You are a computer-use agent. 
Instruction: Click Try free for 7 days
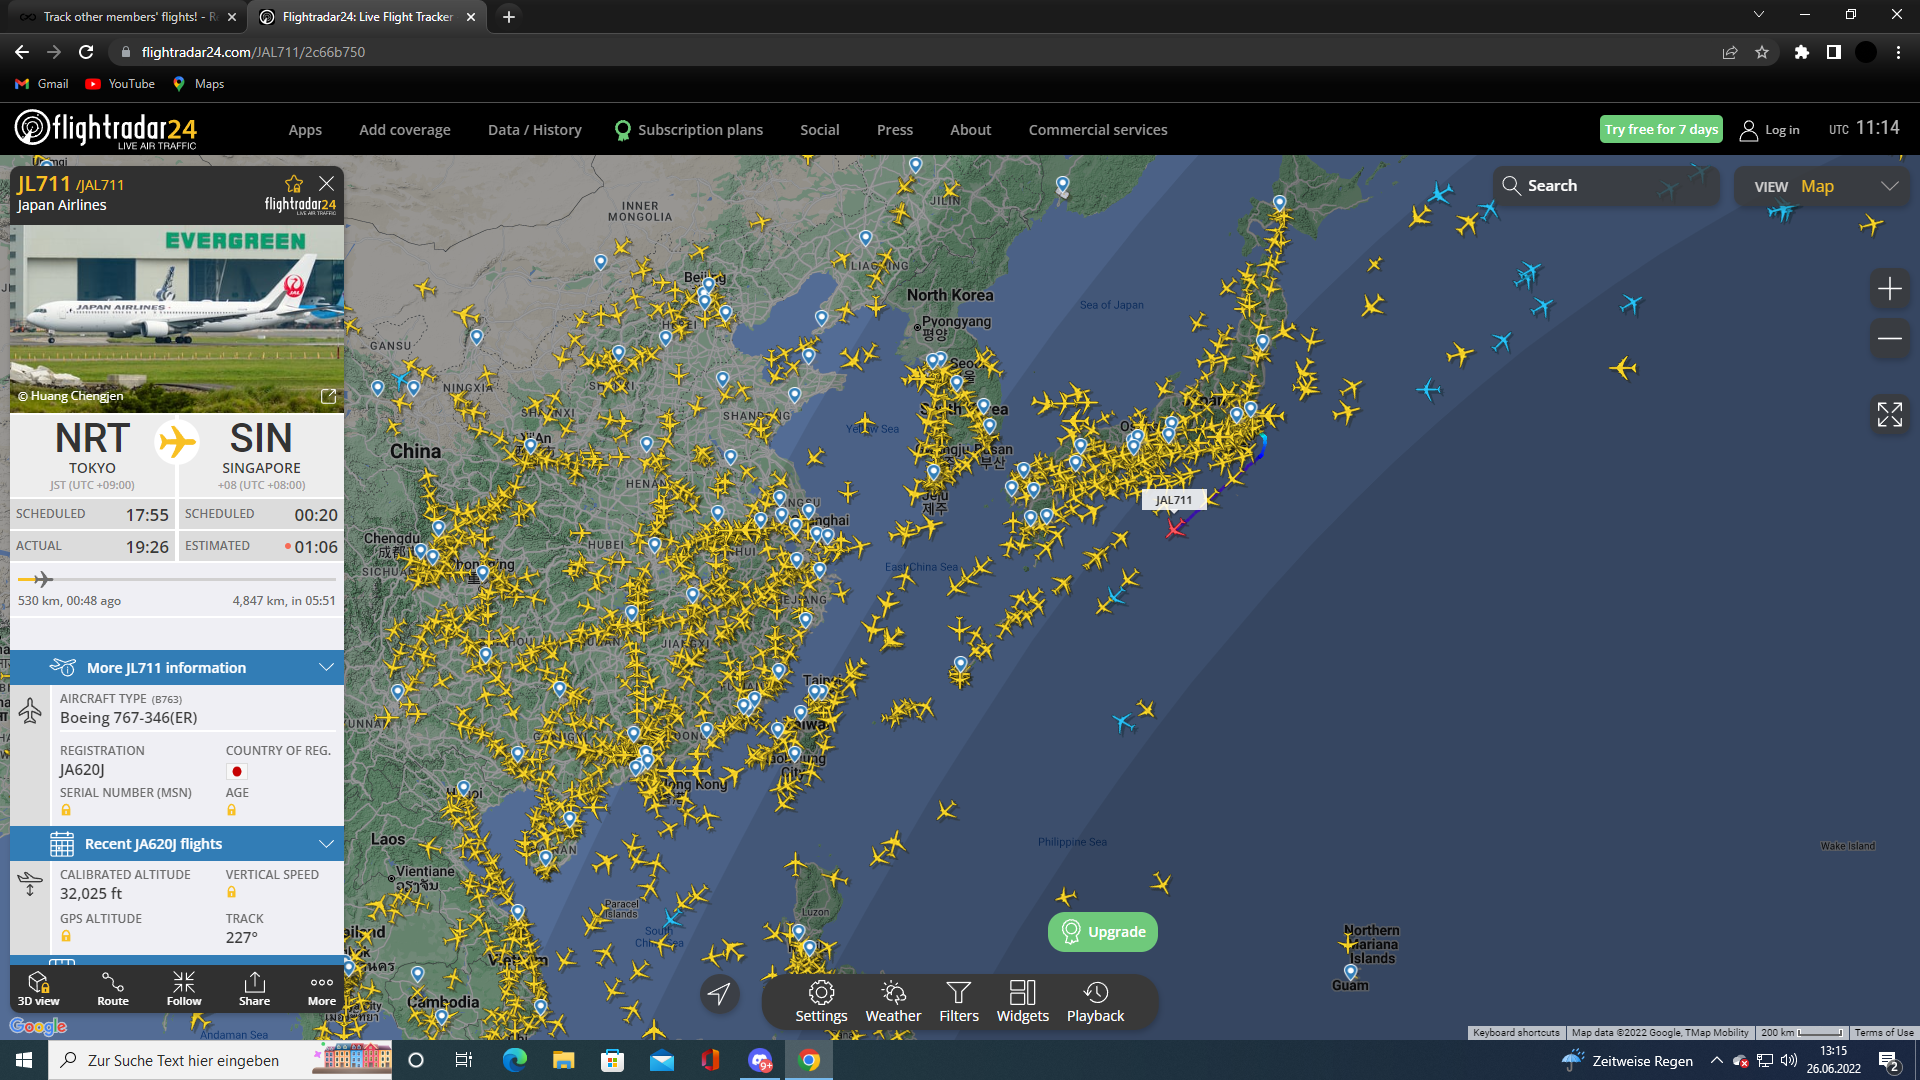(x=1660, y=129)
